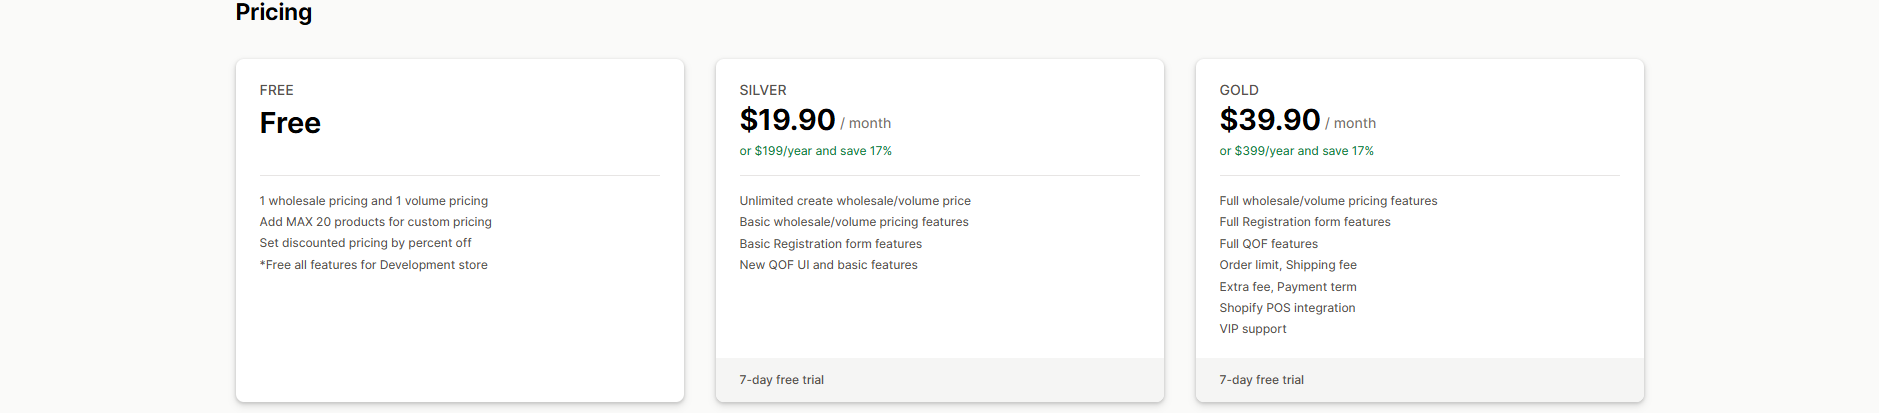1879x413 pixels.
Task: Select "Set discounted pricing by percent off" line
Action: pyautogui.click(x=365, y=243)
